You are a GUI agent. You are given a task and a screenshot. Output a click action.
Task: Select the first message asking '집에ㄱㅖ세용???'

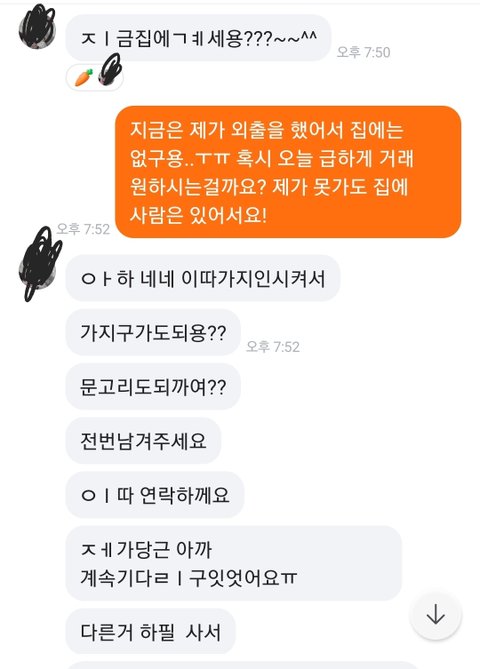198,38
